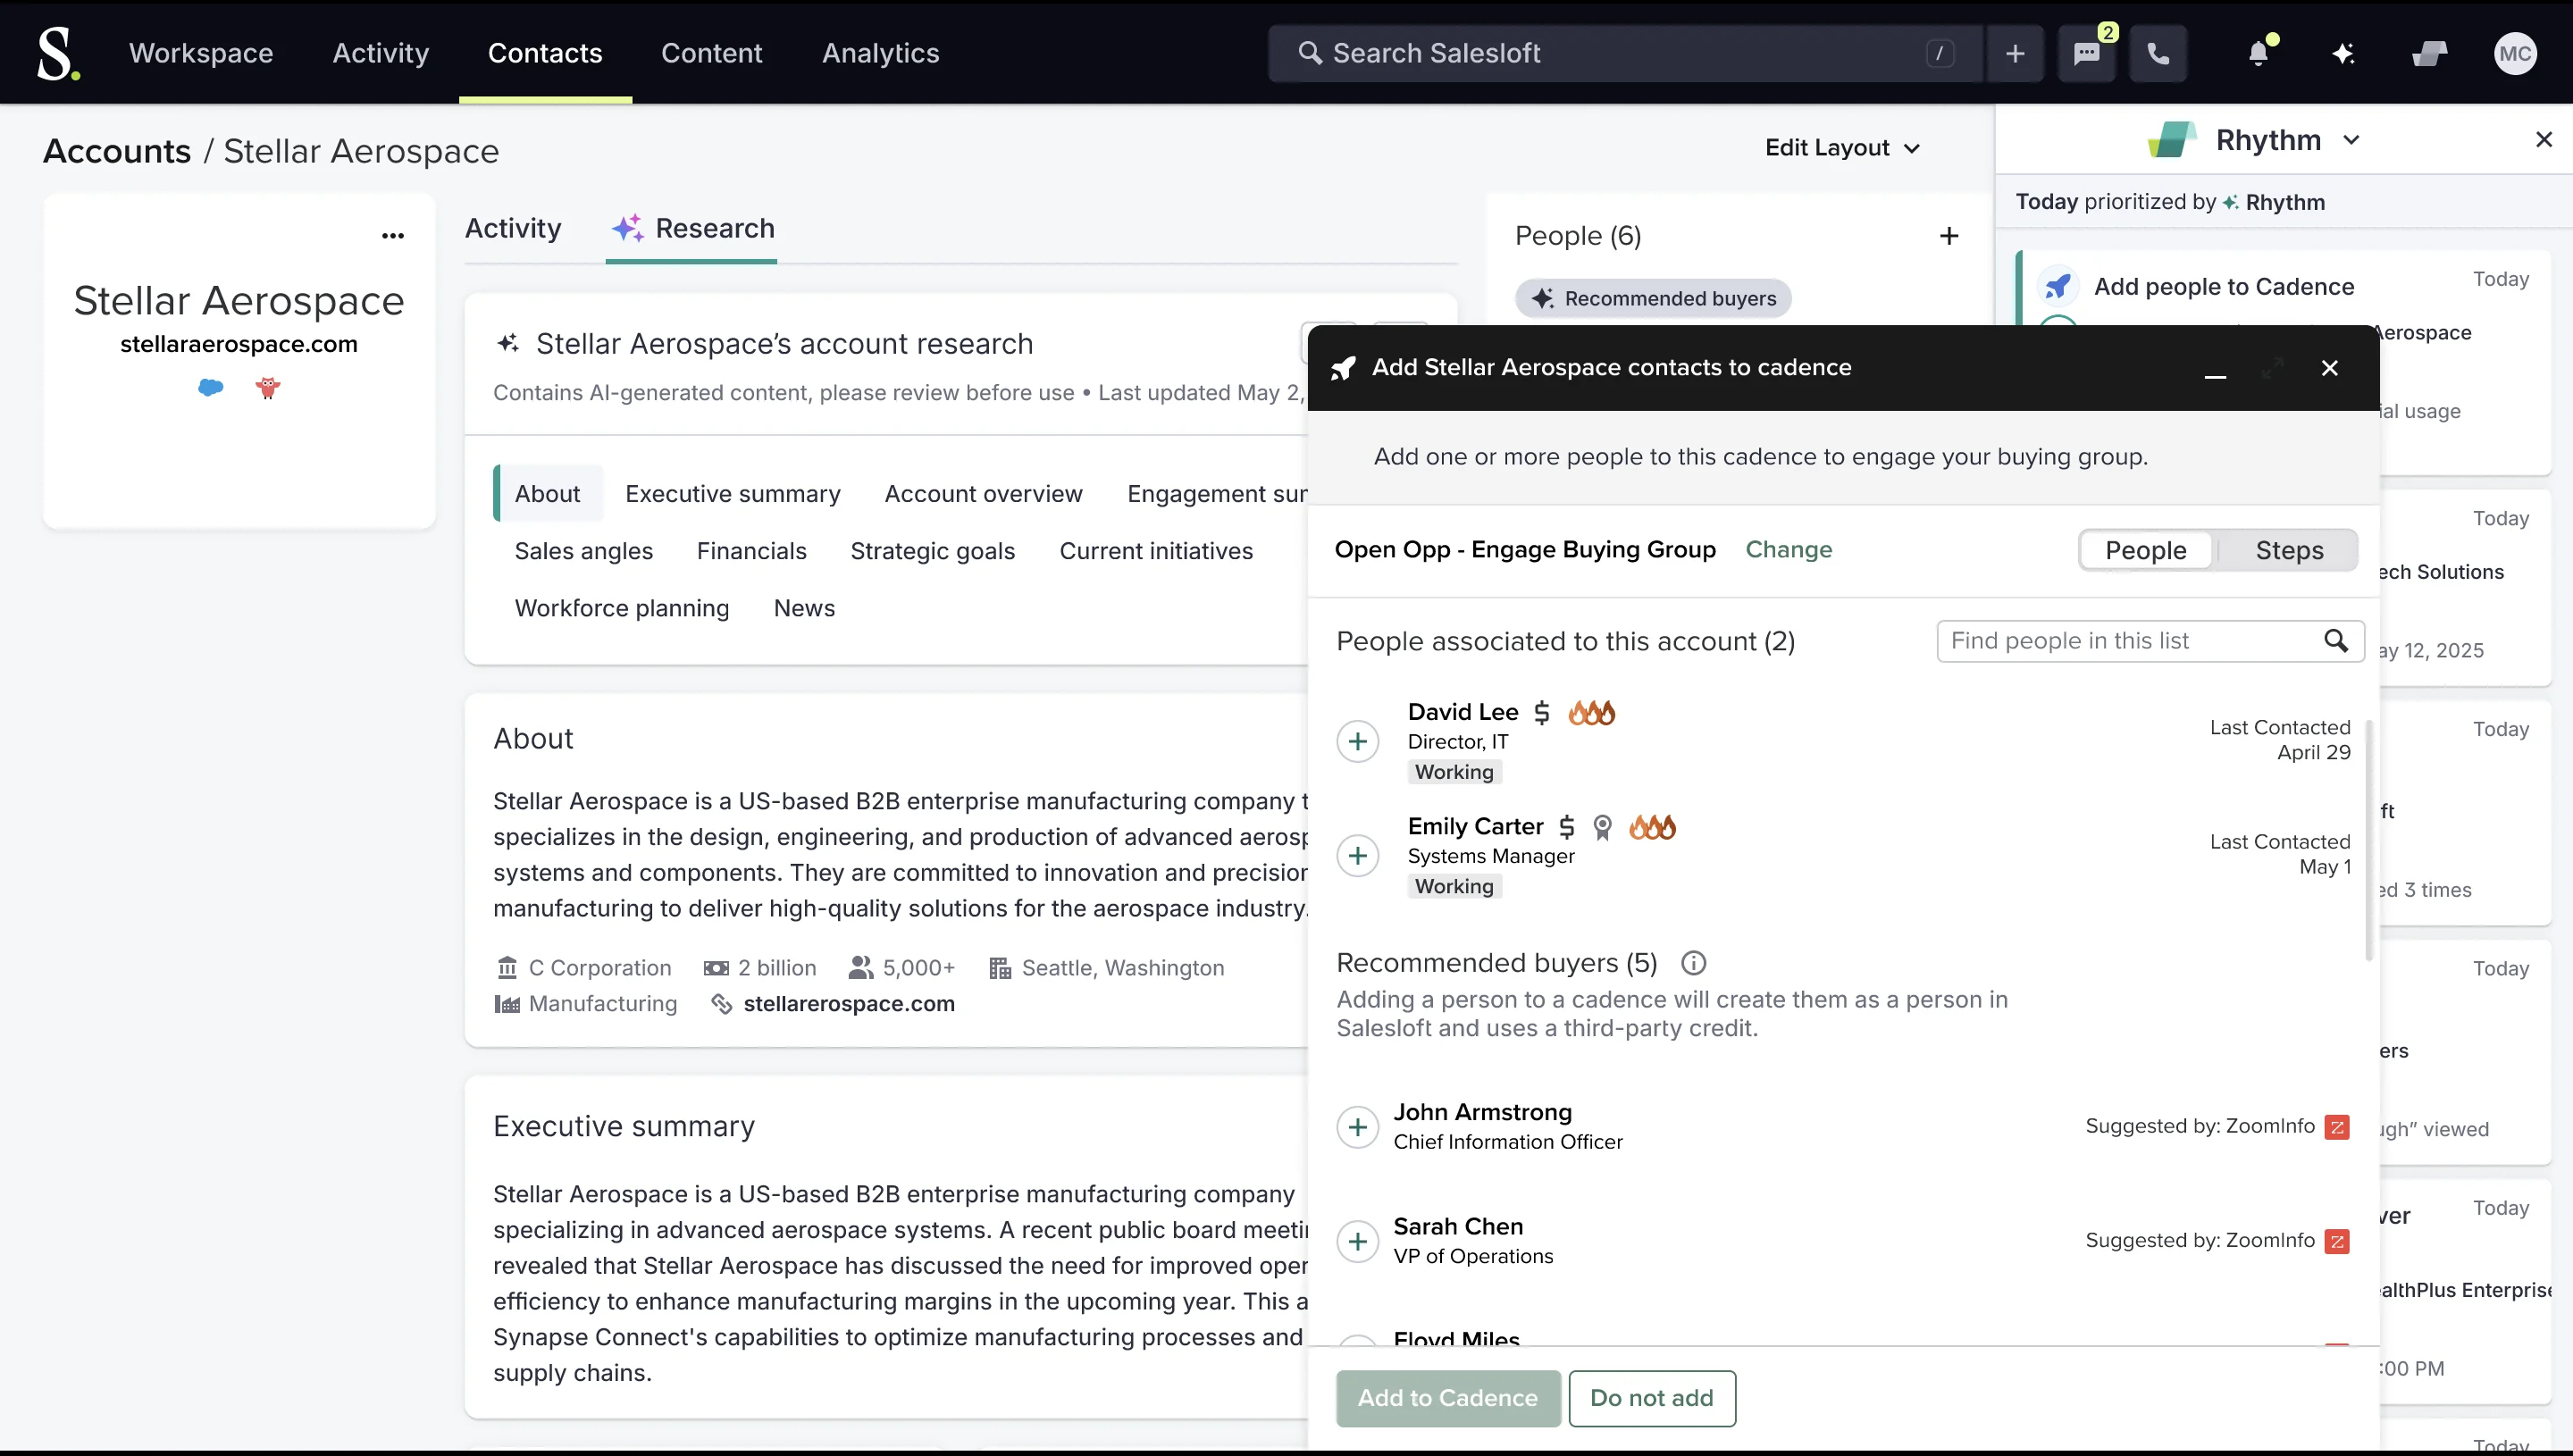
Task: Open the three-dot menu on Stellar Aerospace card
Action: coord(393,236)
